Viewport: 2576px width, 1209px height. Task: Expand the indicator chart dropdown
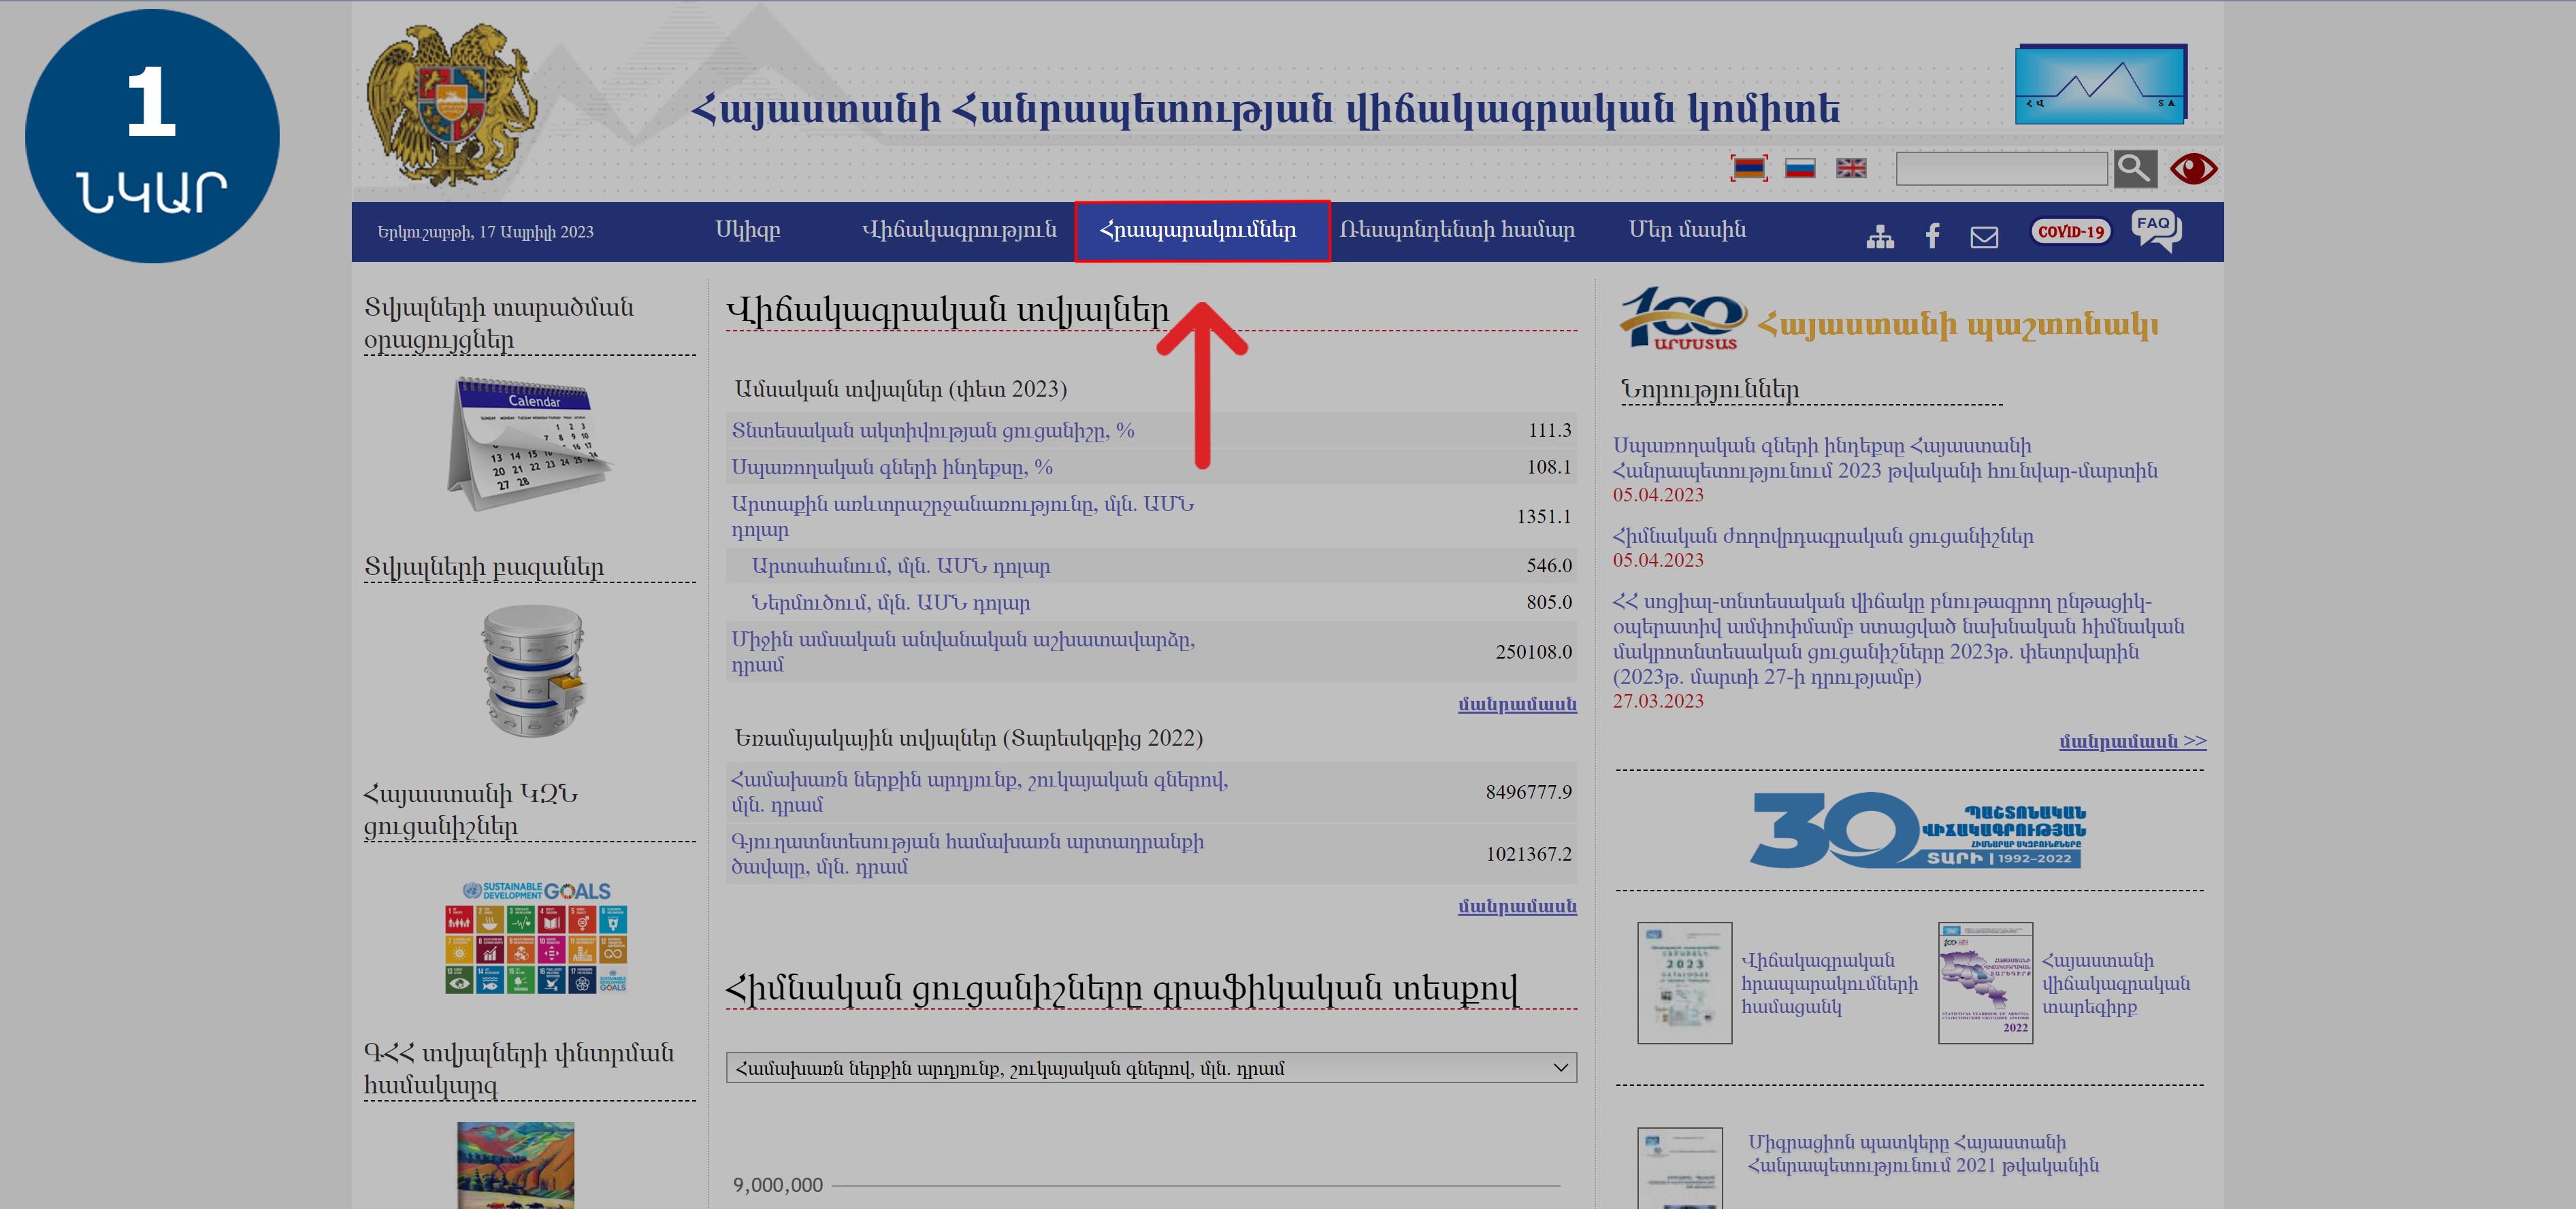click(1151, 1067)
